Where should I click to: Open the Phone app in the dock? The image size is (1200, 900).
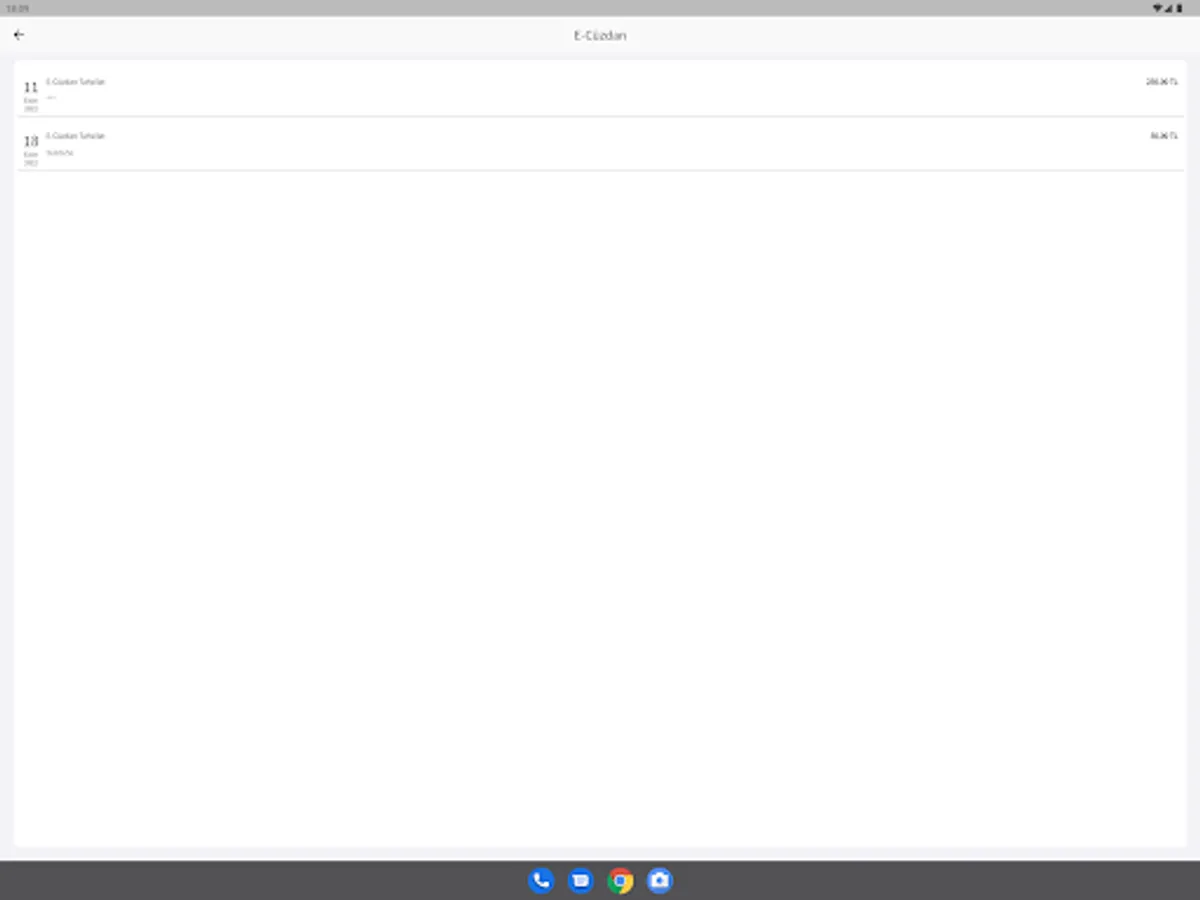point(541,880)
